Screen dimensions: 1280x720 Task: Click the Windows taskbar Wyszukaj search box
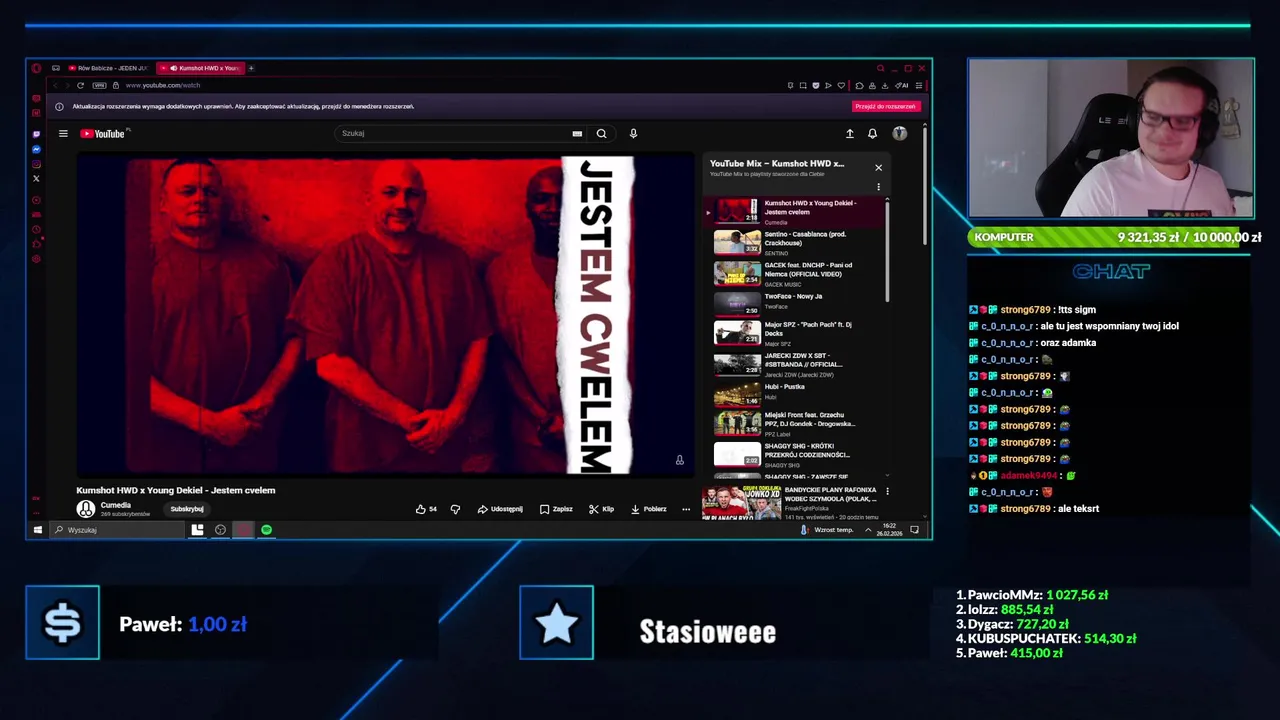tap(117, 530)
